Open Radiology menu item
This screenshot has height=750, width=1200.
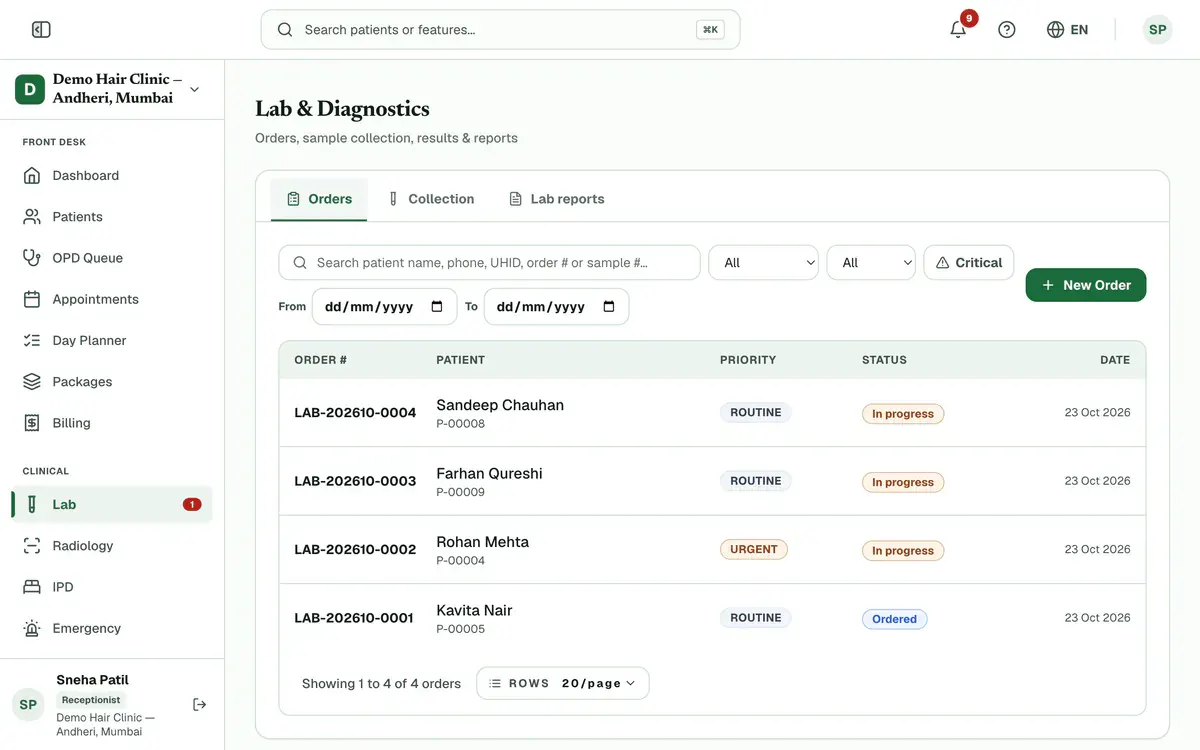112,546
